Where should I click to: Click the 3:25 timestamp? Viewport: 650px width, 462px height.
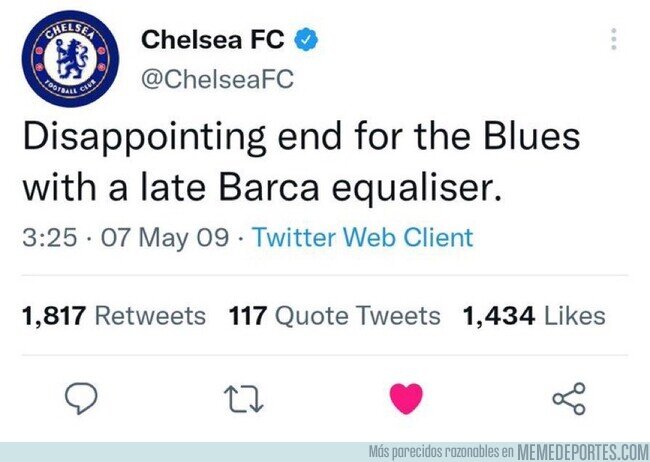(x=50, y=238)
